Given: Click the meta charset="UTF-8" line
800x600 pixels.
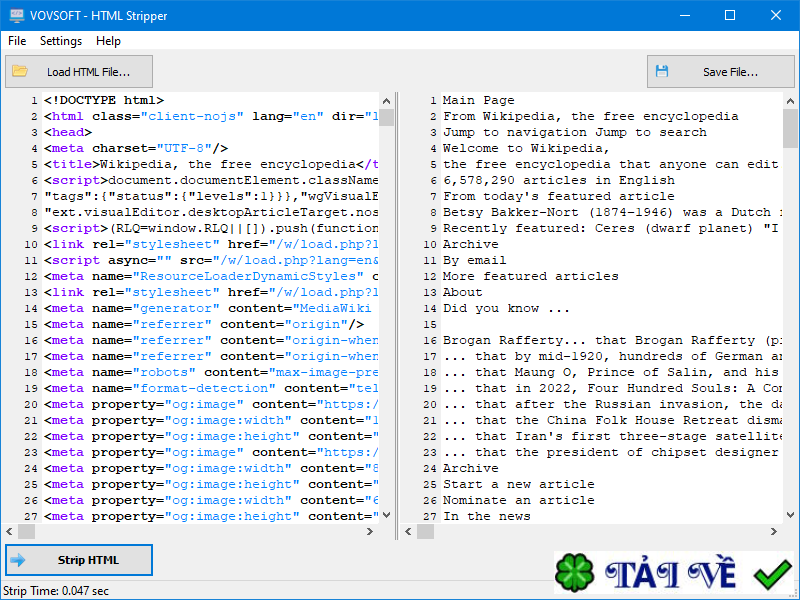Looking at the screenshot, I should pyautogui.click(x=136, y=148).
